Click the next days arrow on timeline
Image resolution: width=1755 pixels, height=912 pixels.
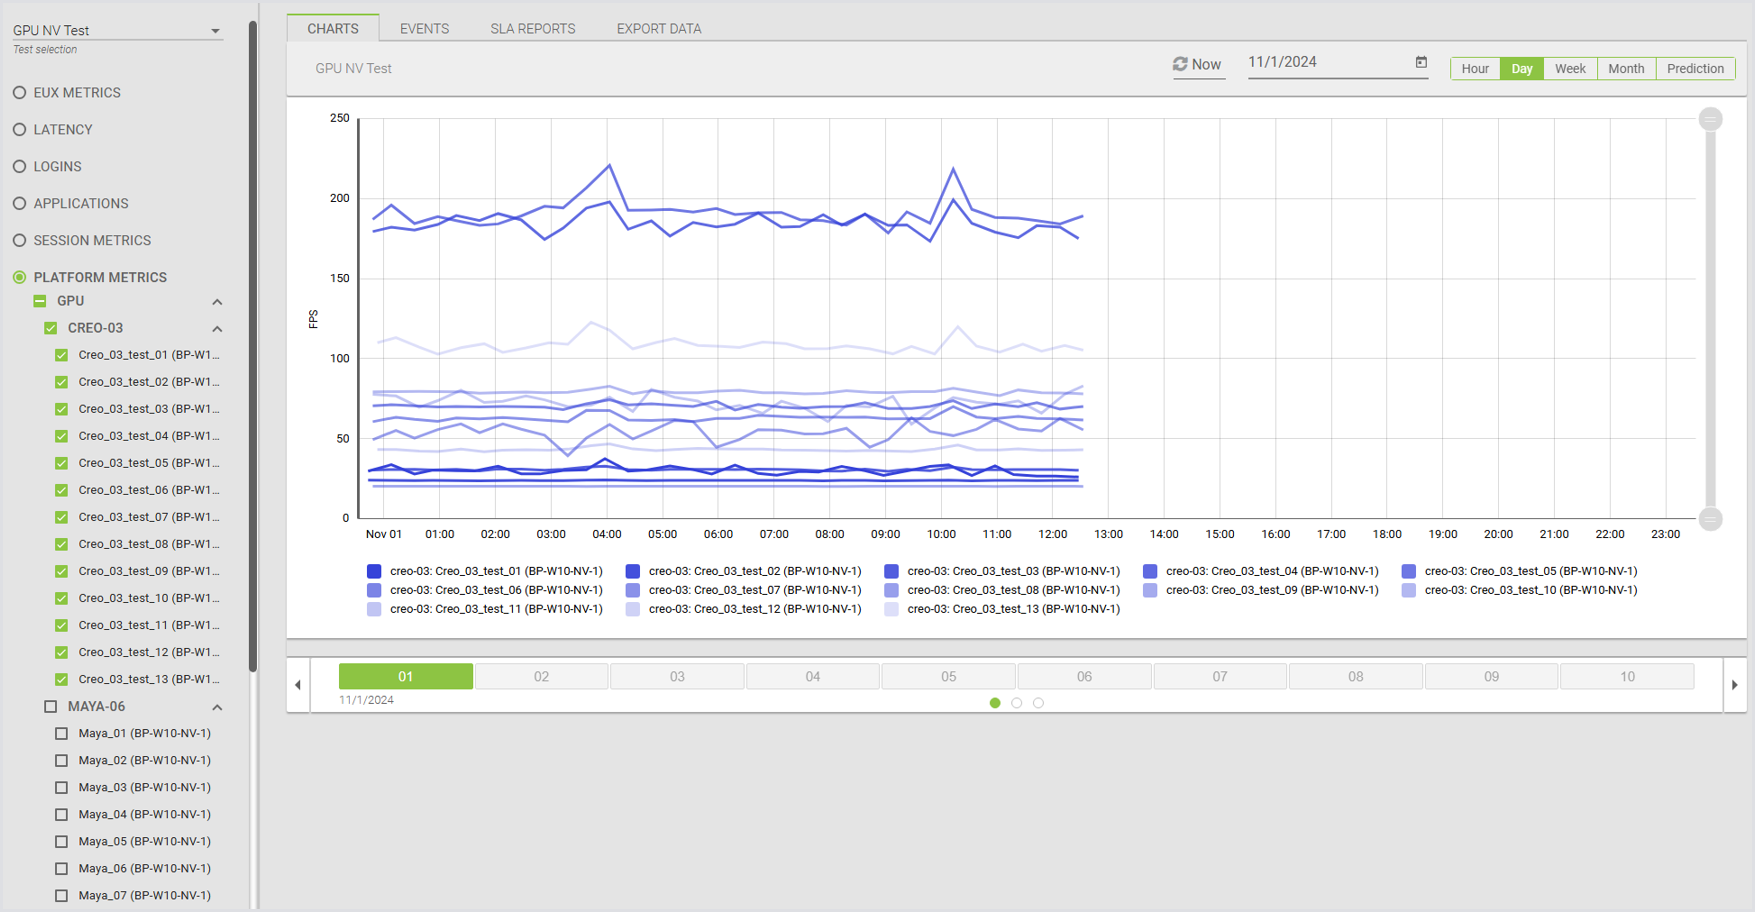click(1734, 685)
